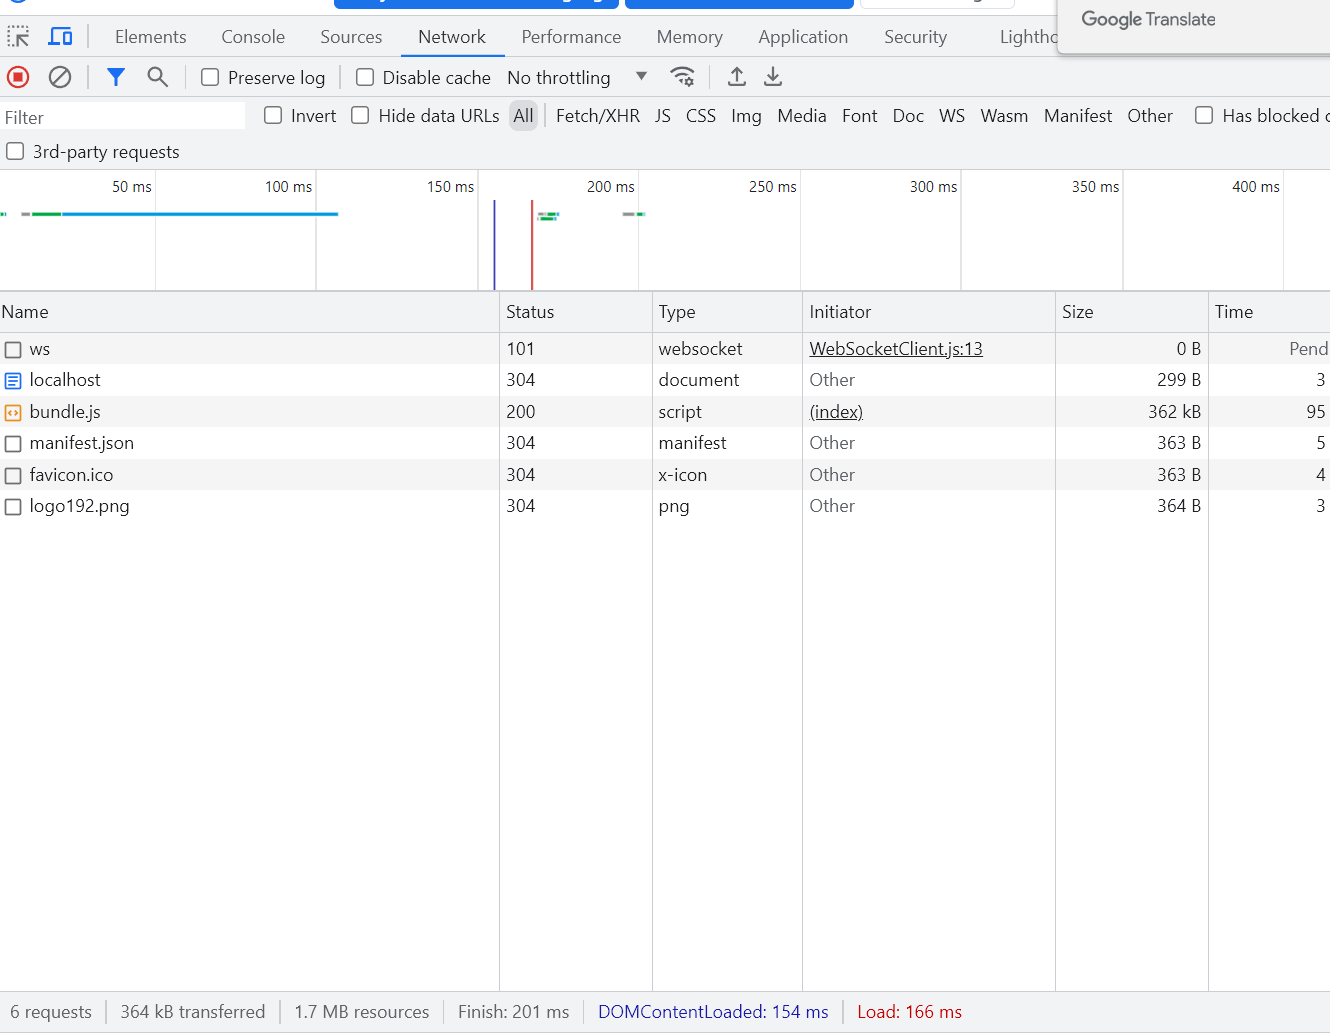Click the DOMContentLoaded: 154 ms summary
Screen dimensions: 1330x1033
point(713,1012)
